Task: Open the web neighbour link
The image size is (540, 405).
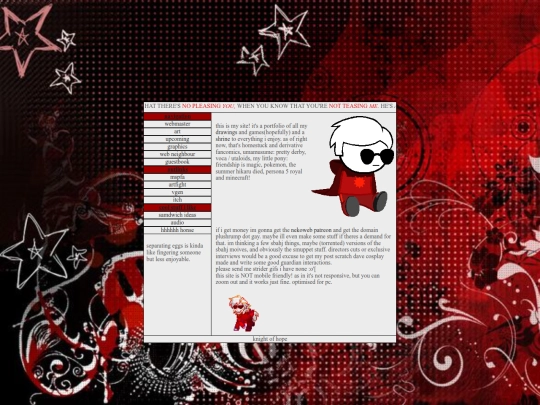Action: tap(177, 154)
